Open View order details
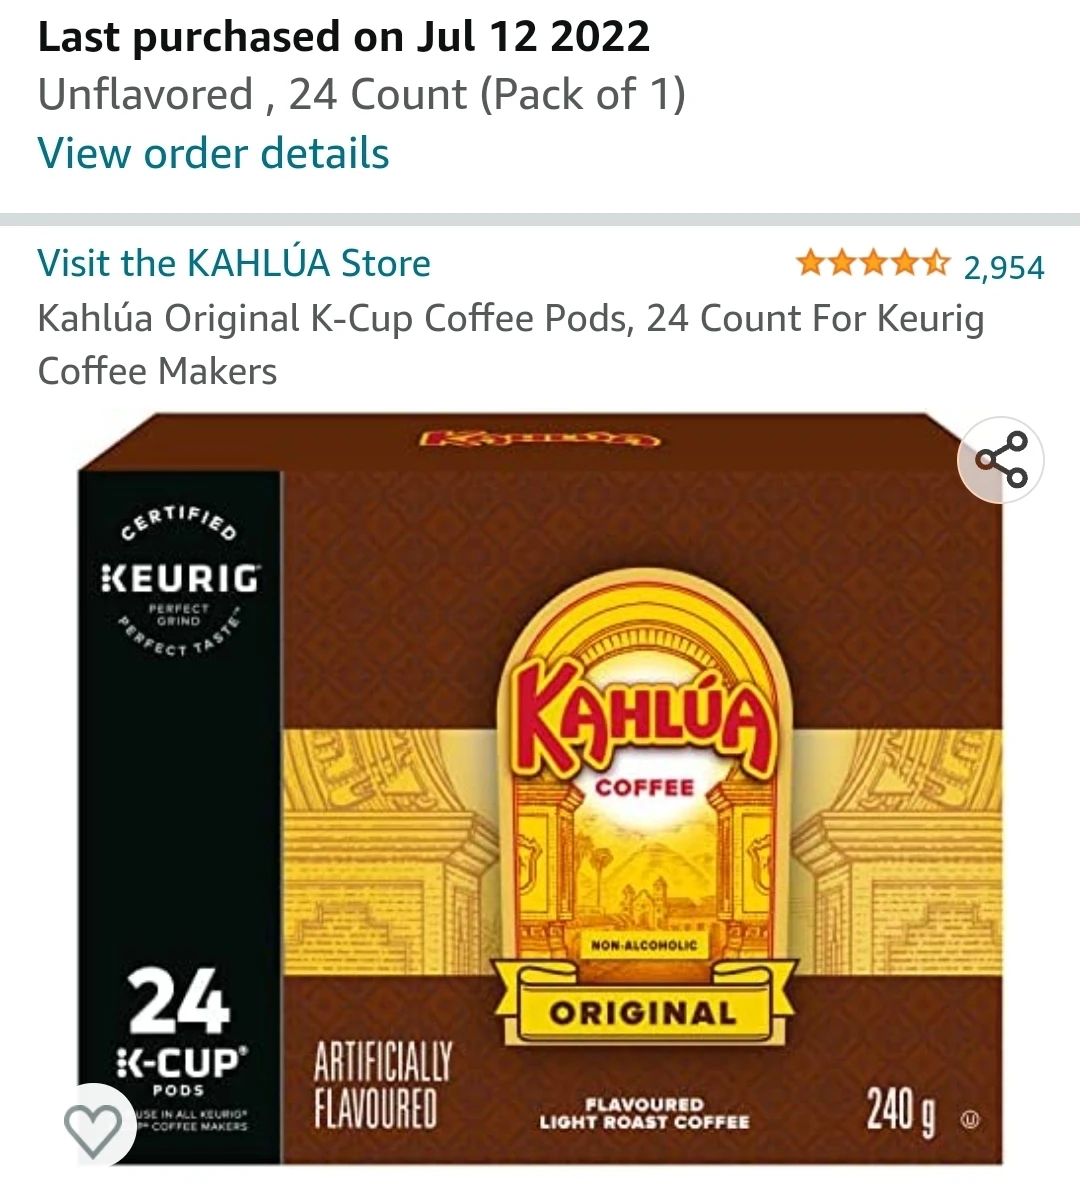 [214, 153]
